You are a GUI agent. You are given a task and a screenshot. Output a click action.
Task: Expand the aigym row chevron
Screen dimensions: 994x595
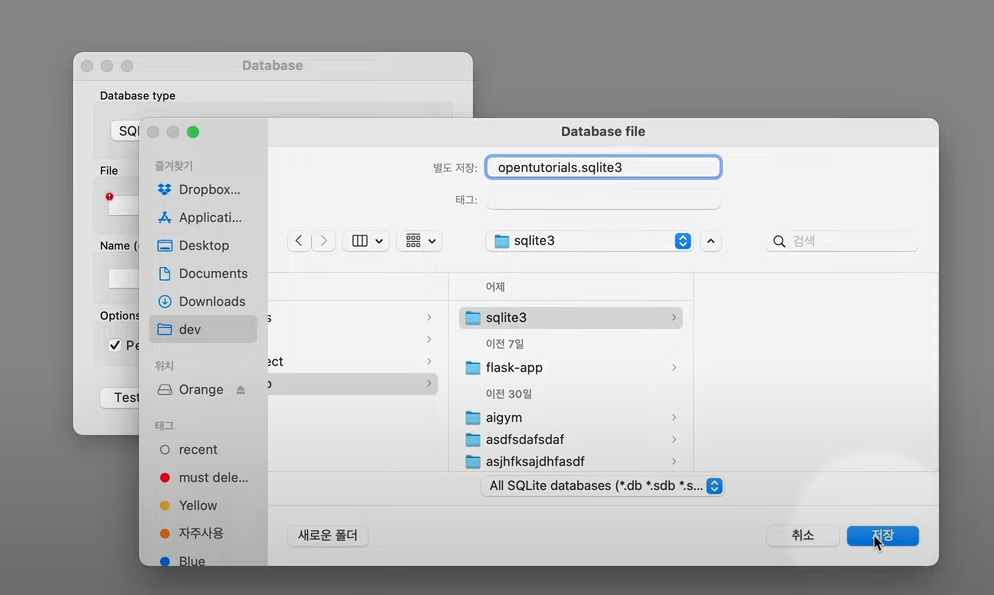674,418
